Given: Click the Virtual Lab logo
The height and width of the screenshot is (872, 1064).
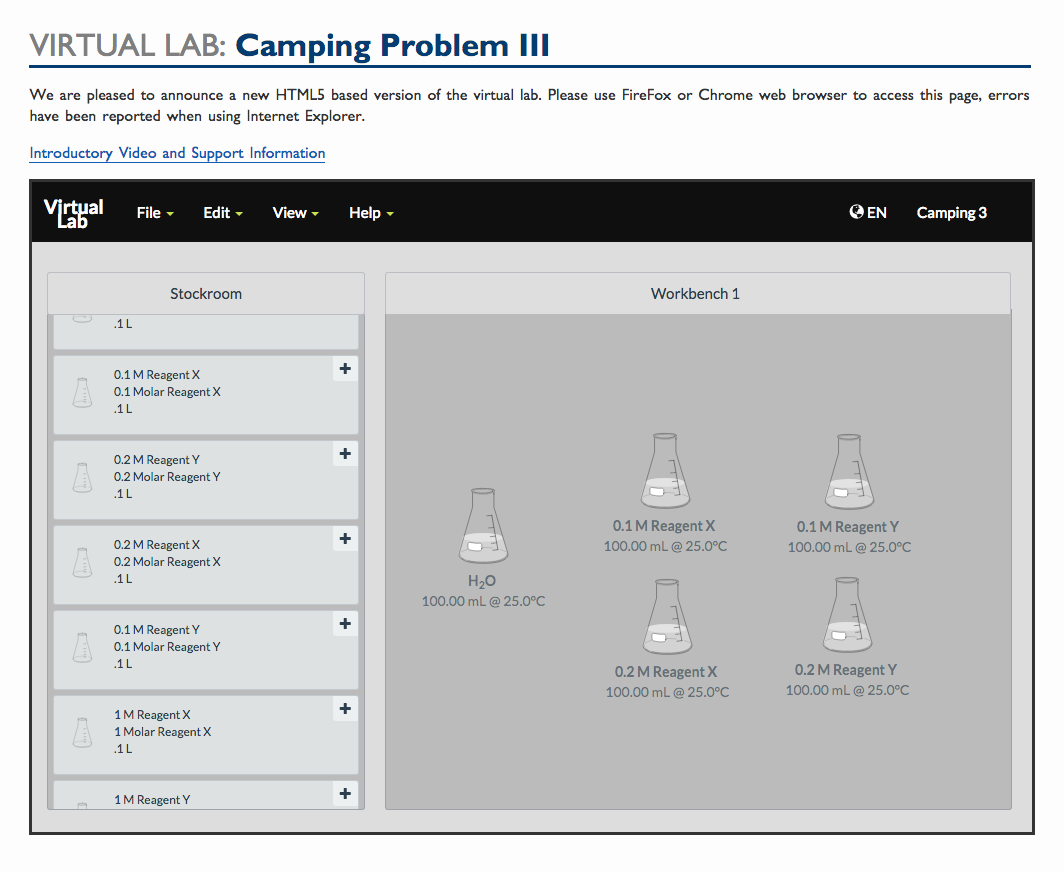Looking at the screenshot, I should [x=73, y=212].
